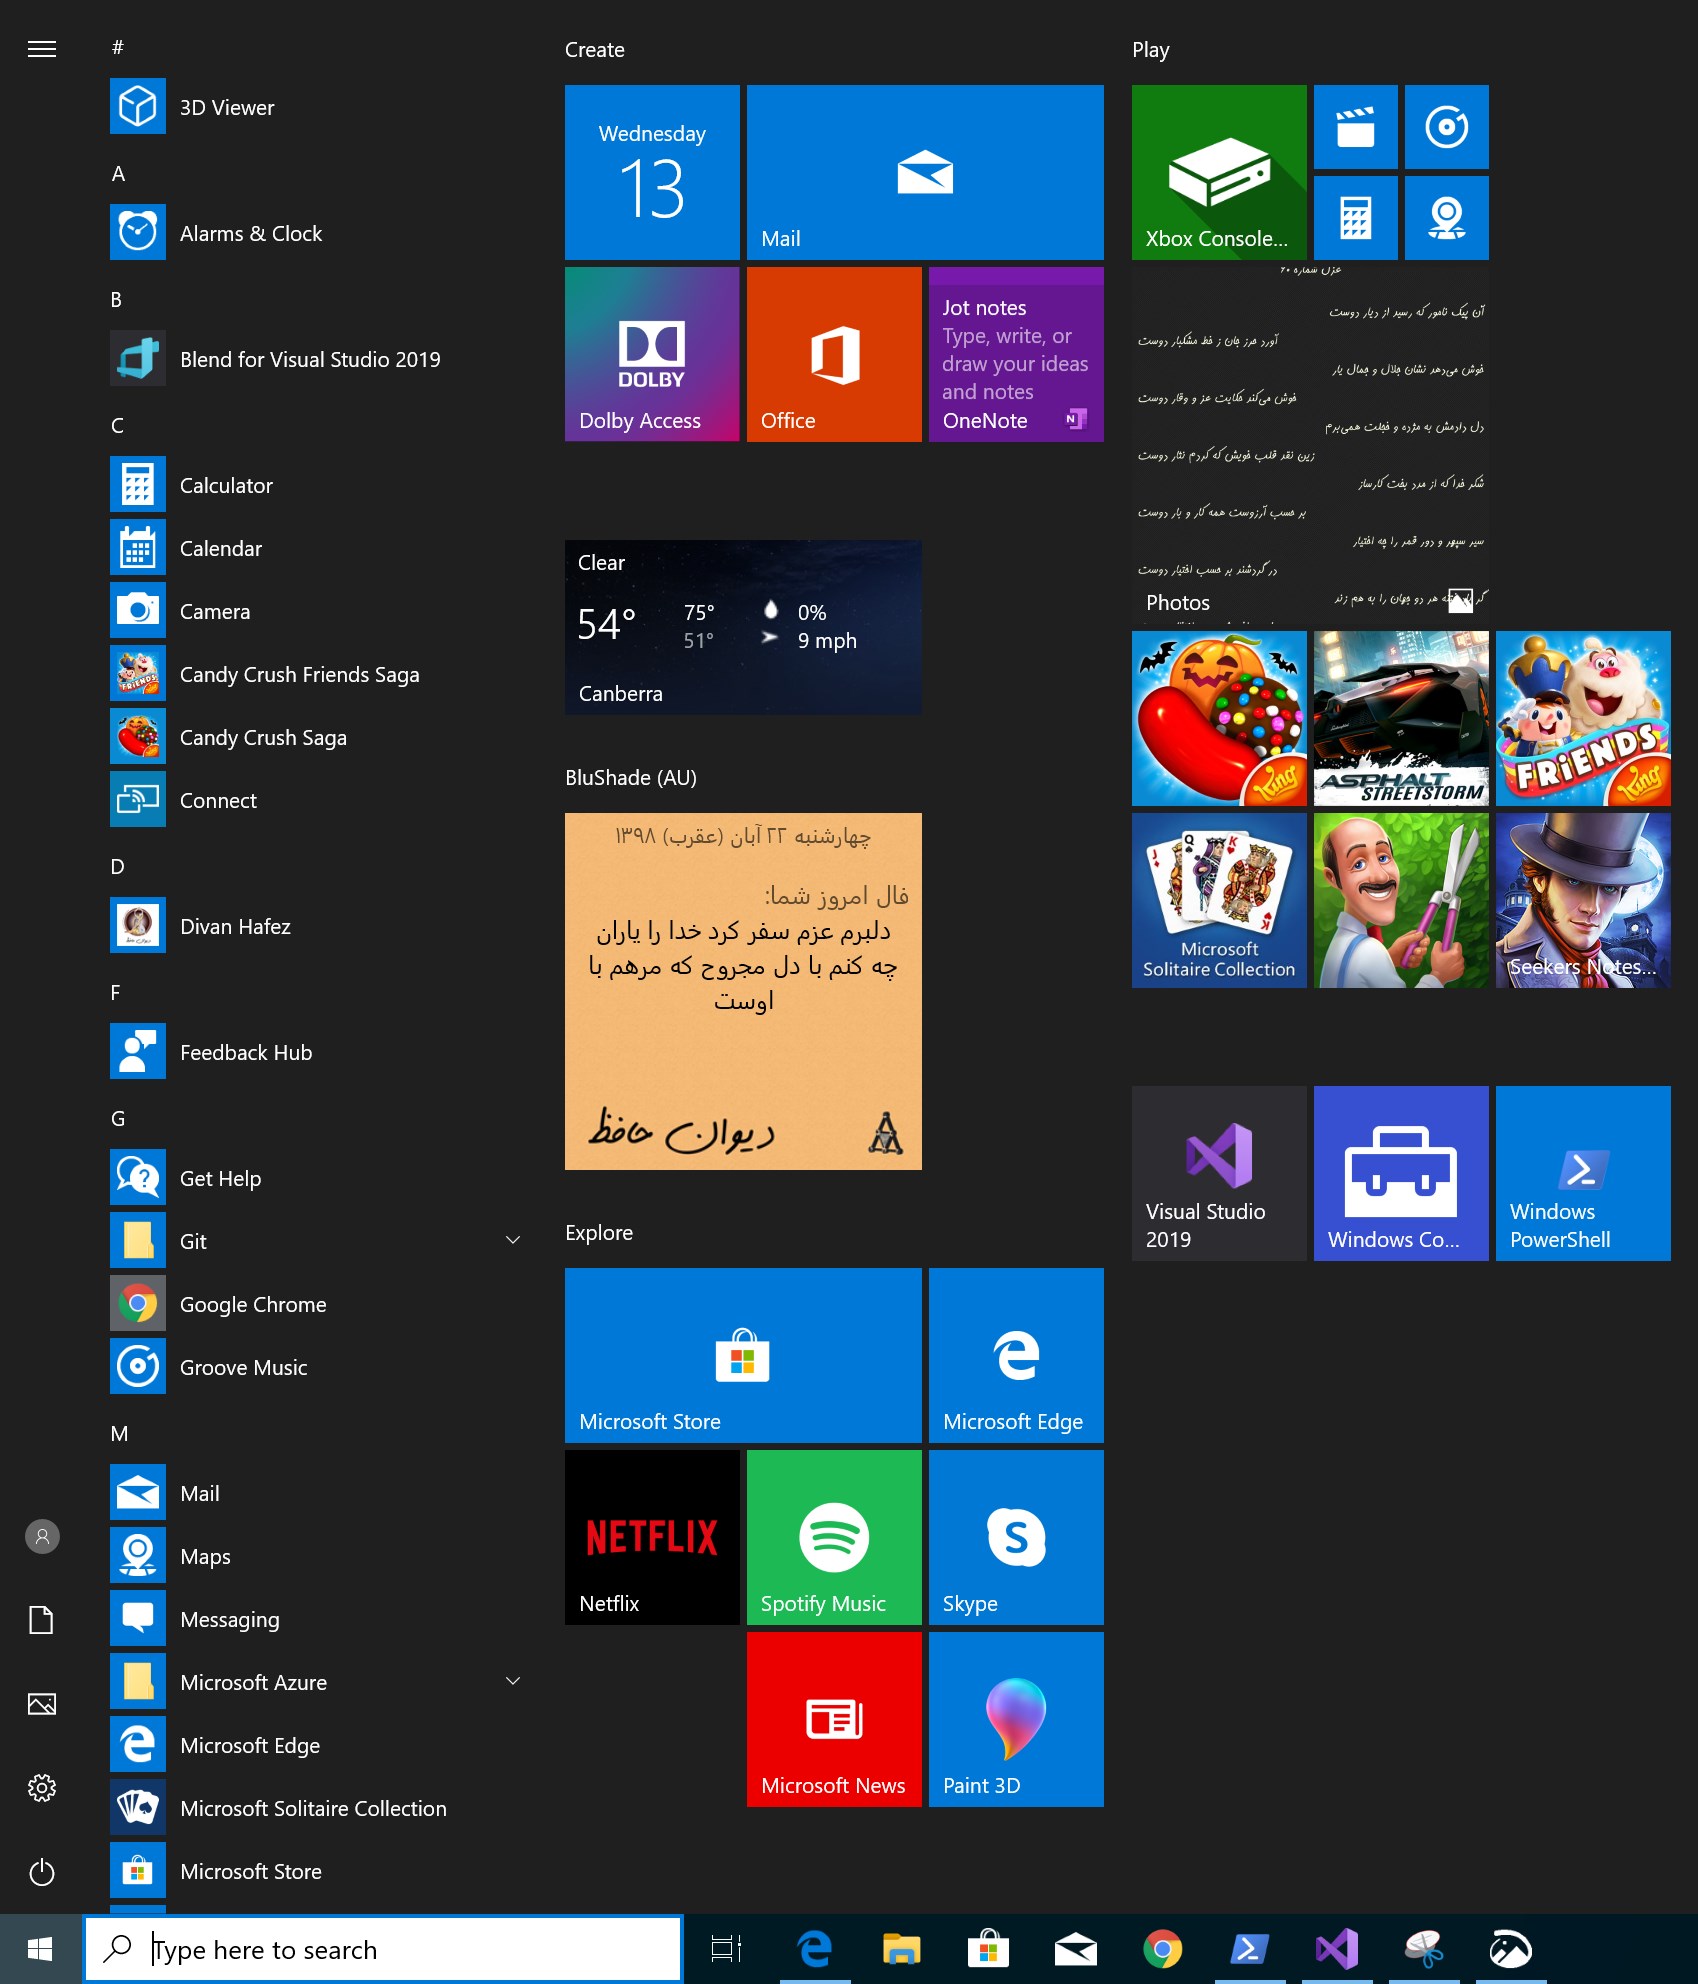This screenshot has width=1698, height=1984.
Task: Open the Netflix tile
Action: tap(652, 1537)
